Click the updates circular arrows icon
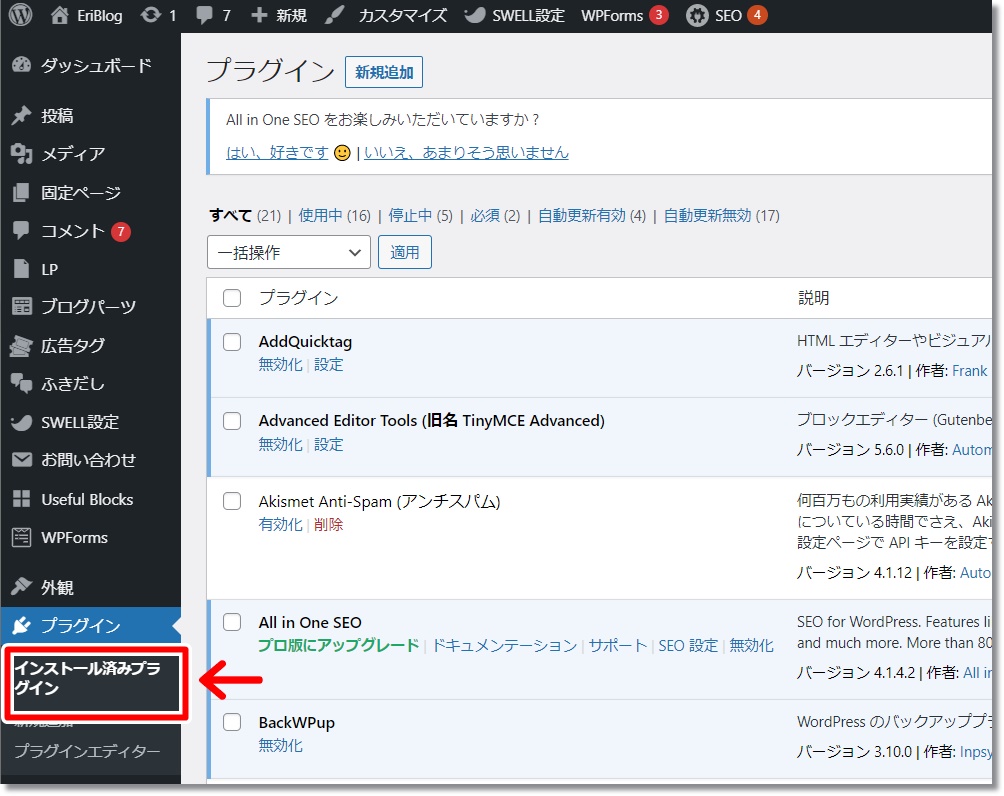The width and height of the screenshot is (1004, 796). click(151, 15)
